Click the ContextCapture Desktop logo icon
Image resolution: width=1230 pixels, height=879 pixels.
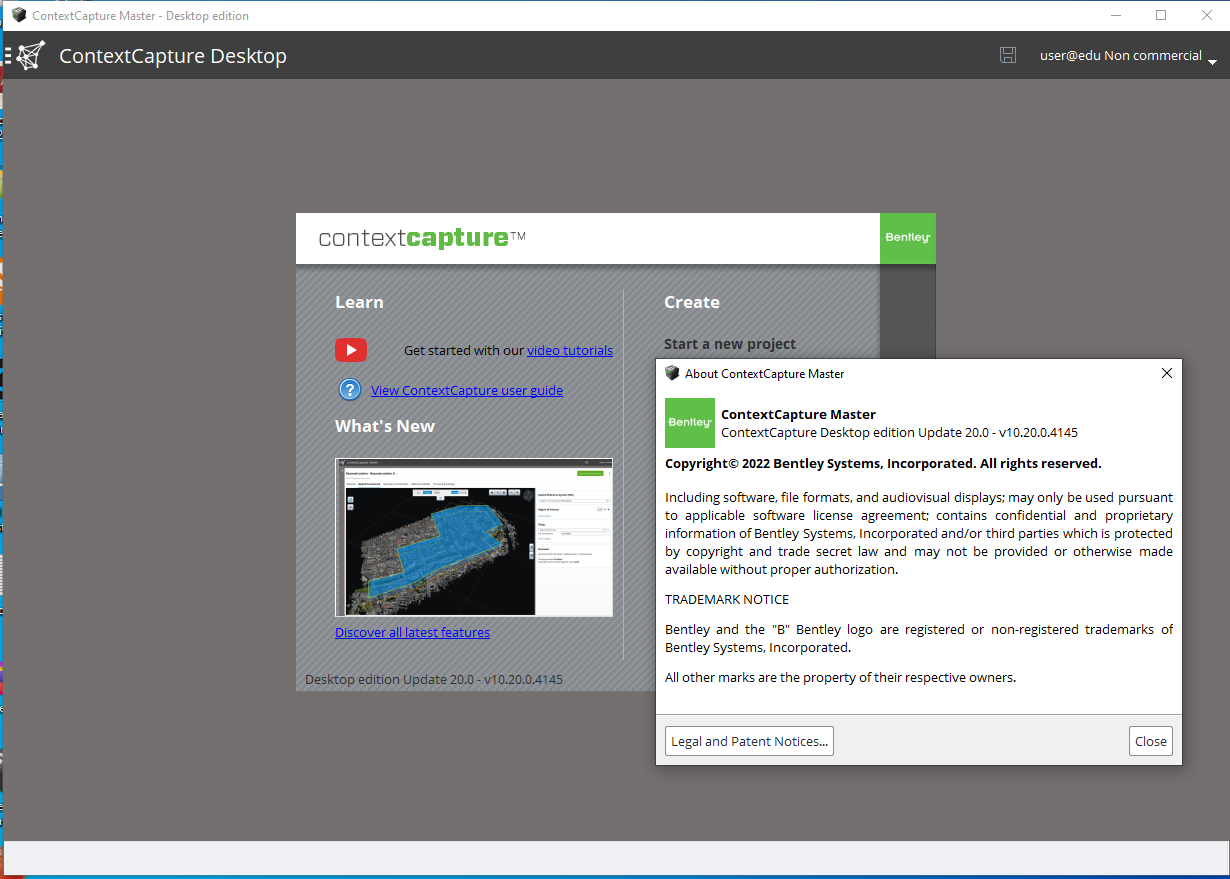point(31,55)
